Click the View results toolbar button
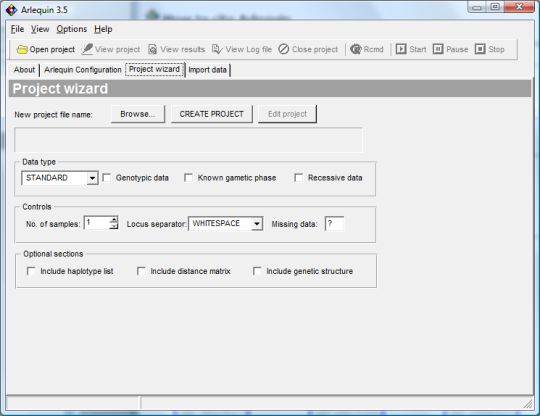 pyautogui.click(x=176, y=50)
